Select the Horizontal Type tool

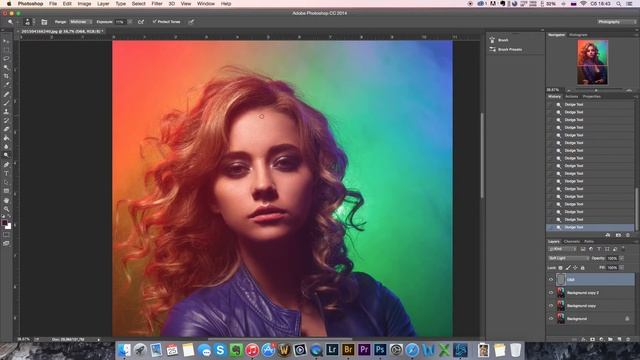(6, 174)
